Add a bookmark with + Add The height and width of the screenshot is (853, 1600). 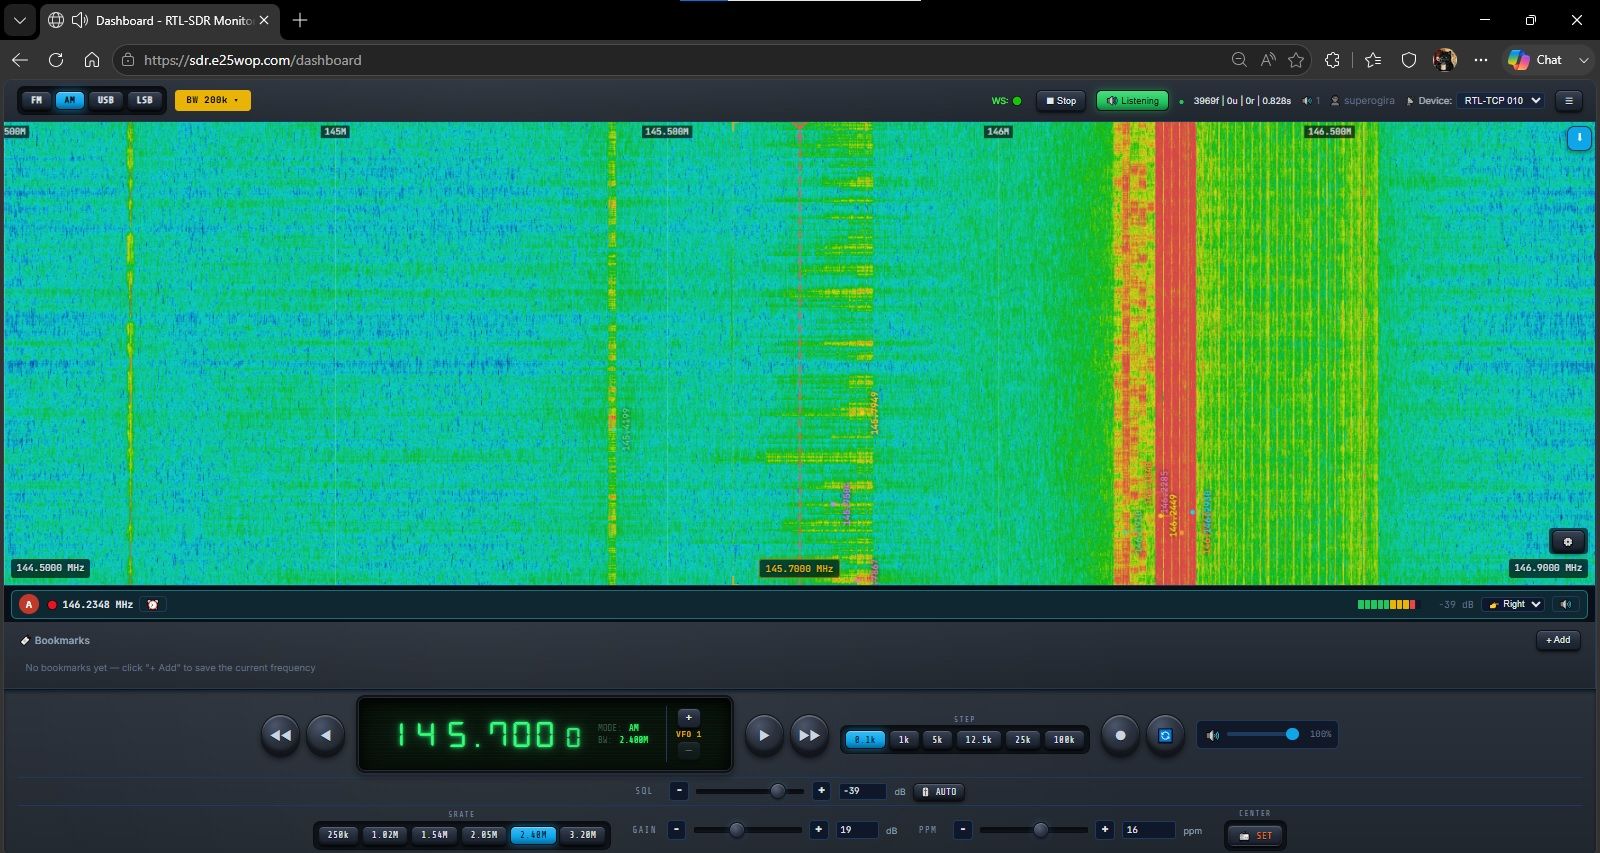(x=1558, y=640)
